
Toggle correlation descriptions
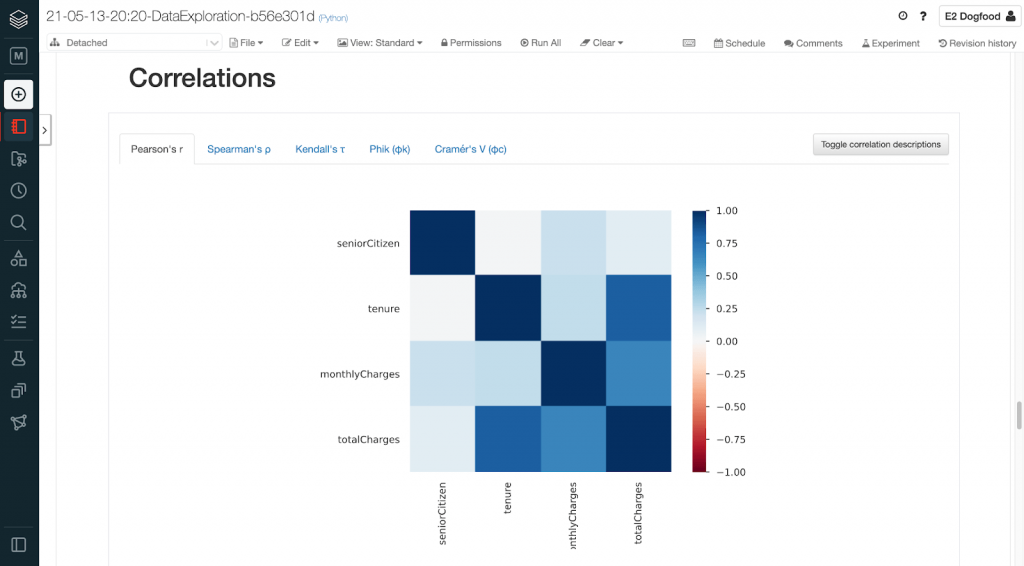[x=880, y=144]
